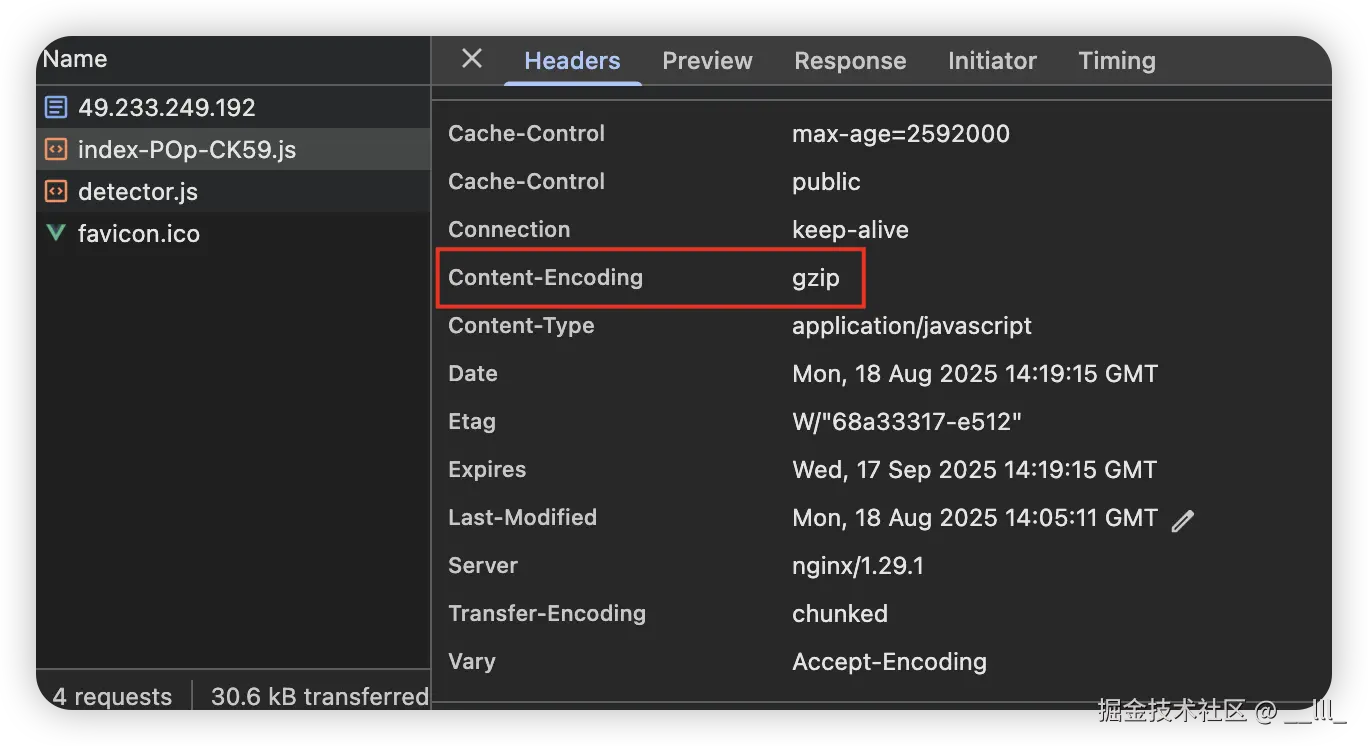1368x746 pixels.
Task: Select the 49.233.249.192 request
Action: click(166, 108)
